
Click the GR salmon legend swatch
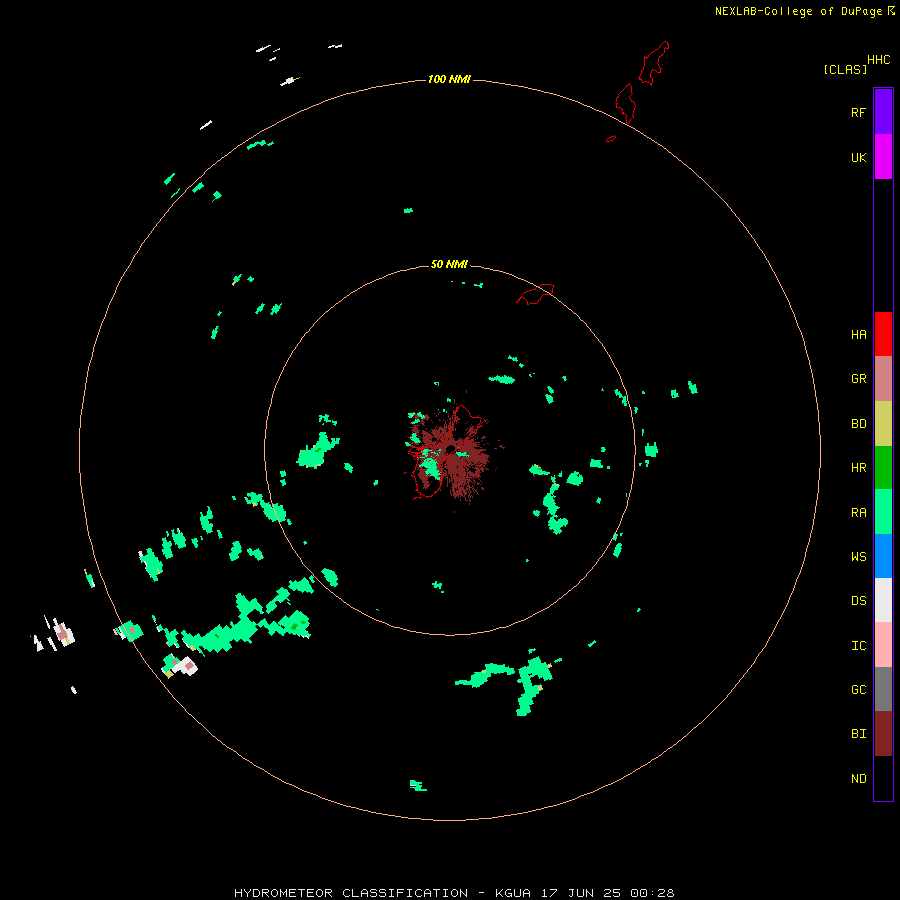point(883,379)
